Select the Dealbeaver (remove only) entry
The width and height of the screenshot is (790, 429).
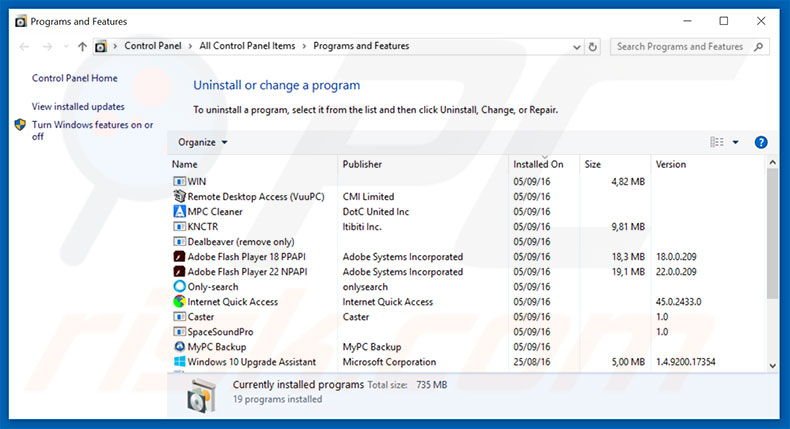tap(241, 242)
